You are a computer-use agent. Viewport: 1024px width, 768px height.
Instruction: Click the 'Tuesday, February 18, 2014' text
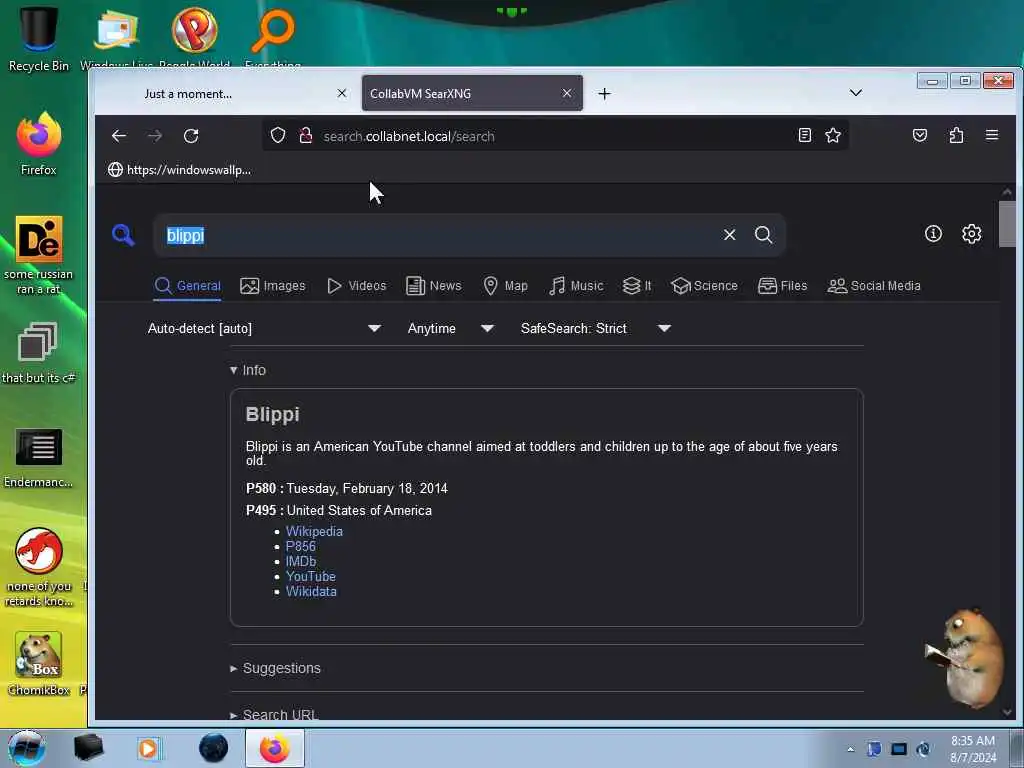[367, 488]
